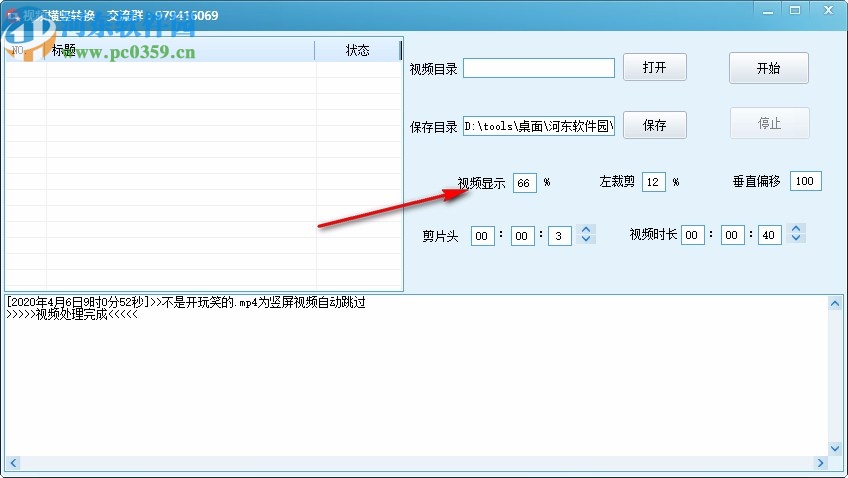848x478 pixels.
Task: Click the log line 视频处理完成
Action: 72,314
